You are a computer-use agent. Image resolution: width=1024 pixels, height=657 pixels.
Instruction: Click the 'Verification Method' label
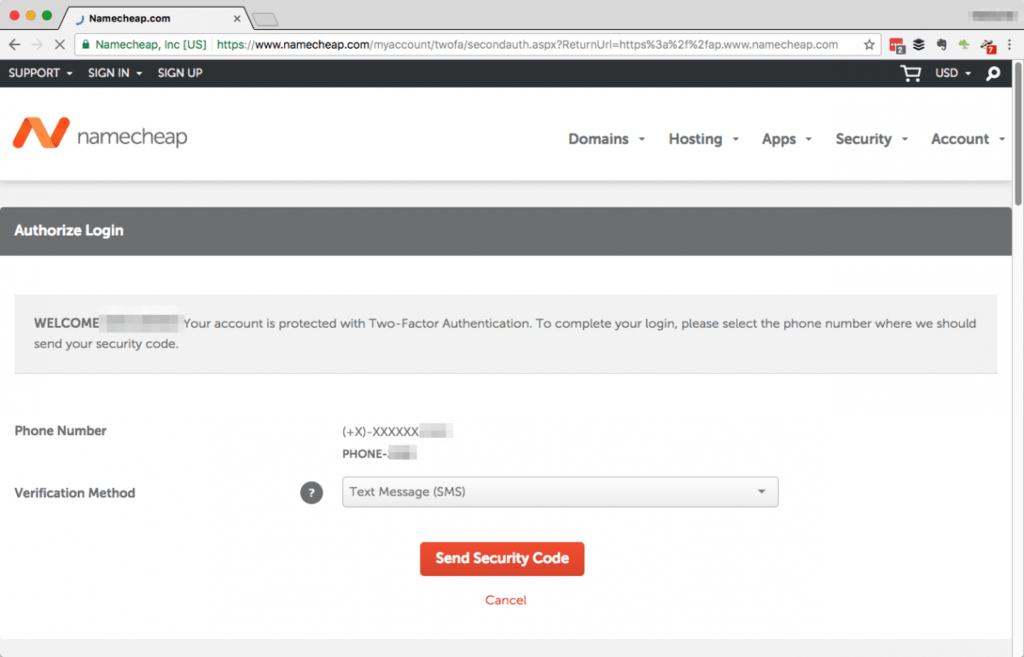[74, 493]
